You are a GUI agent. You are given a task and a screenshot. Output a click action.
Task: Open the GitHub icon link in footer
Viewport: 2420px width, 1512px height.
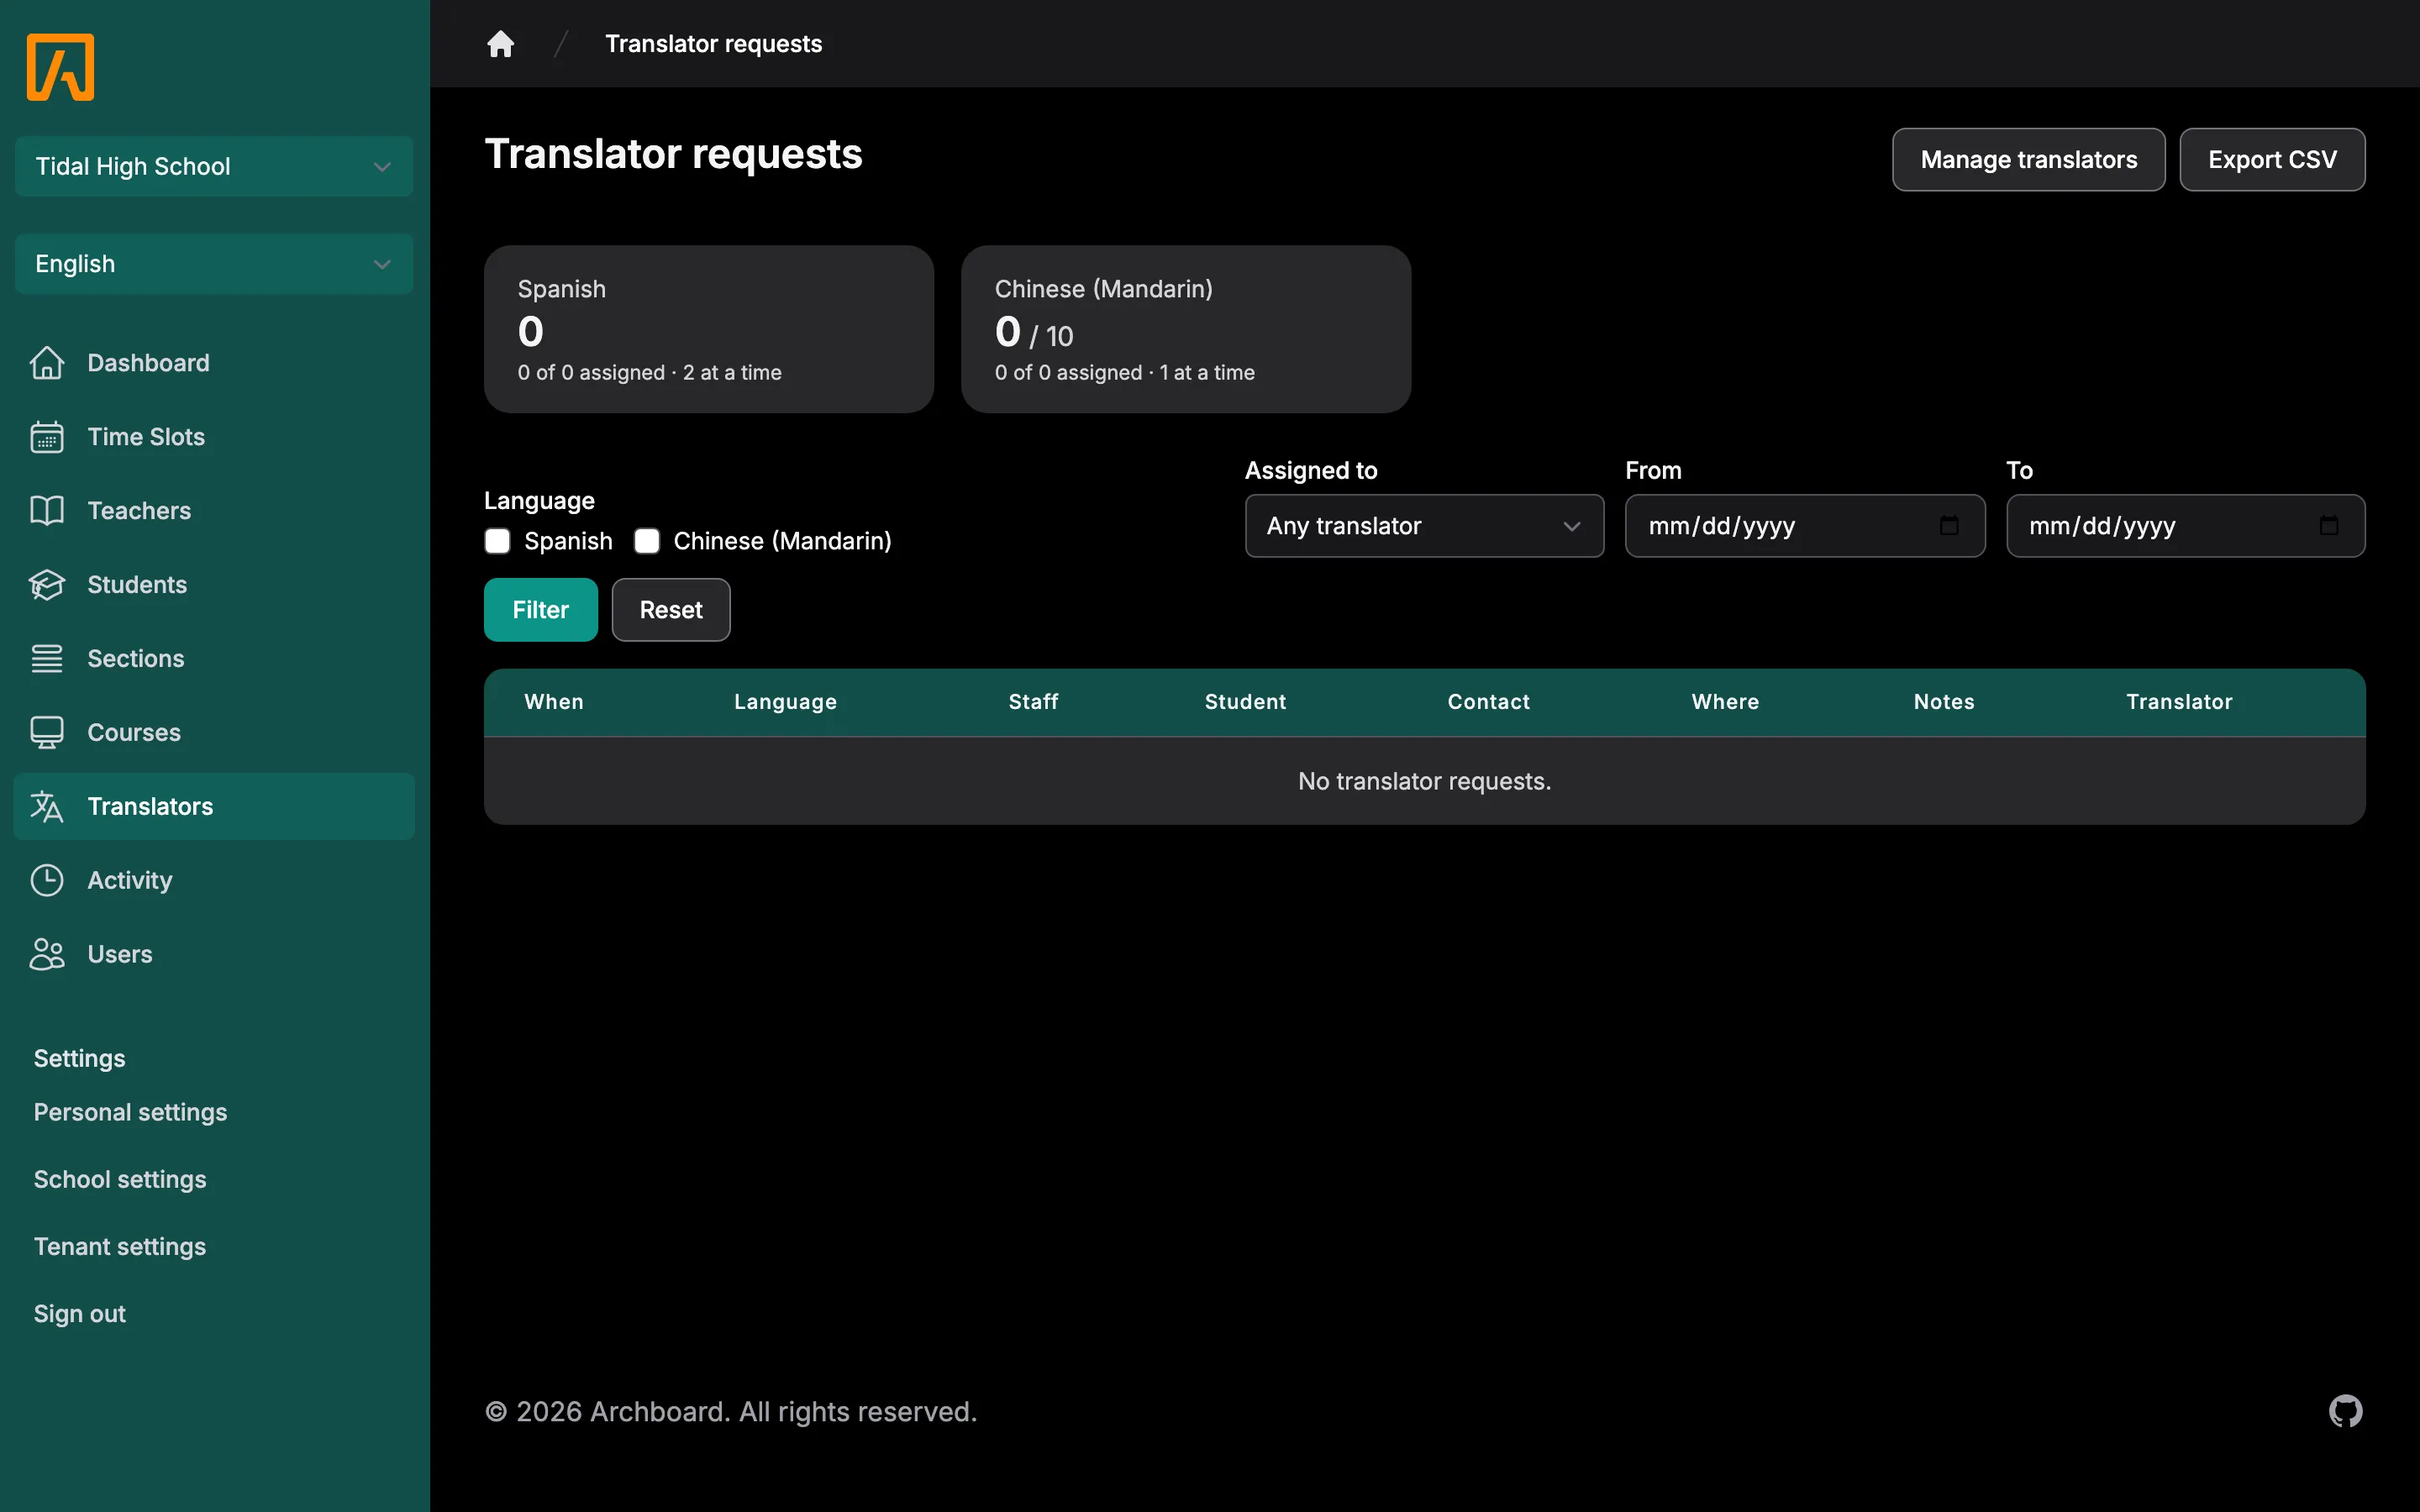pyautogui.click(x=2345, y=1411)
